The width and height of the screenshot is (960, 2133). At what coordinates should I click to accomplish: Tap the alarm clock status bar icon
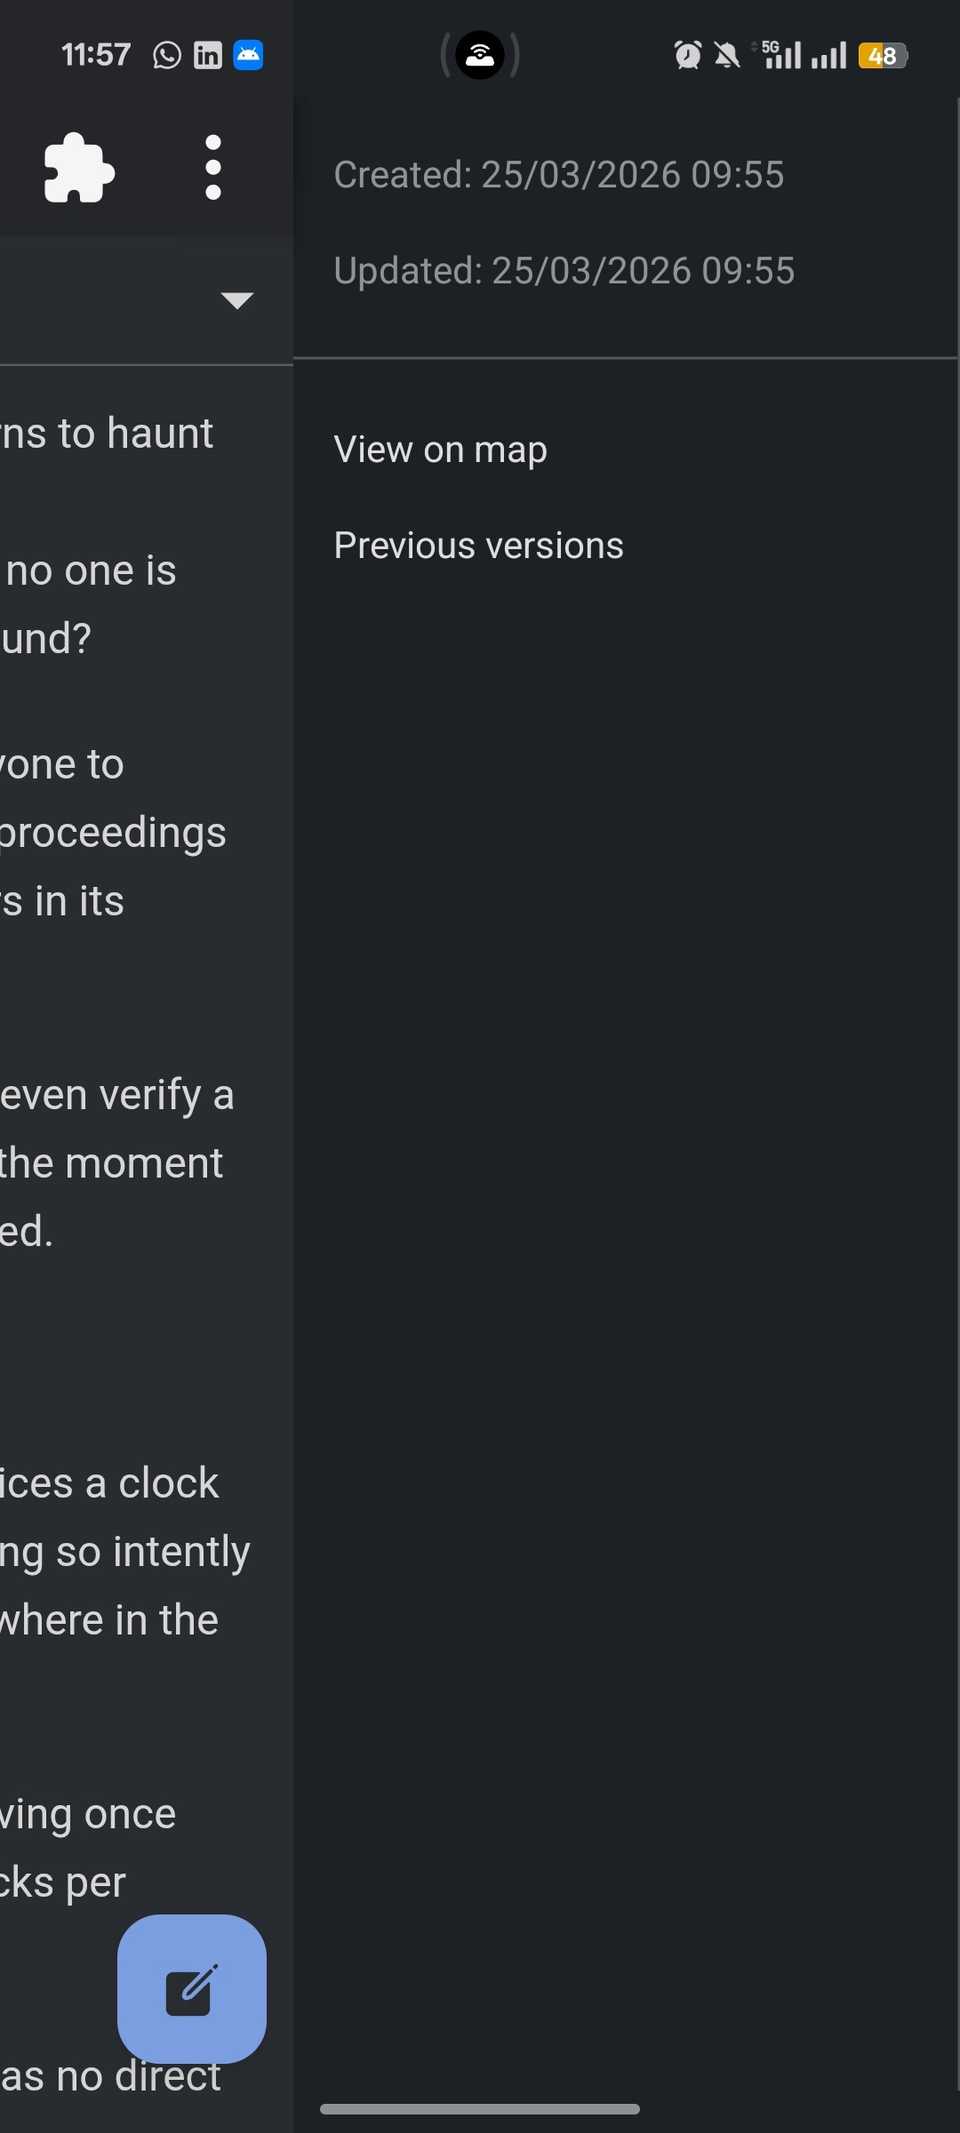pyautogui.click(x=688, y=55)
